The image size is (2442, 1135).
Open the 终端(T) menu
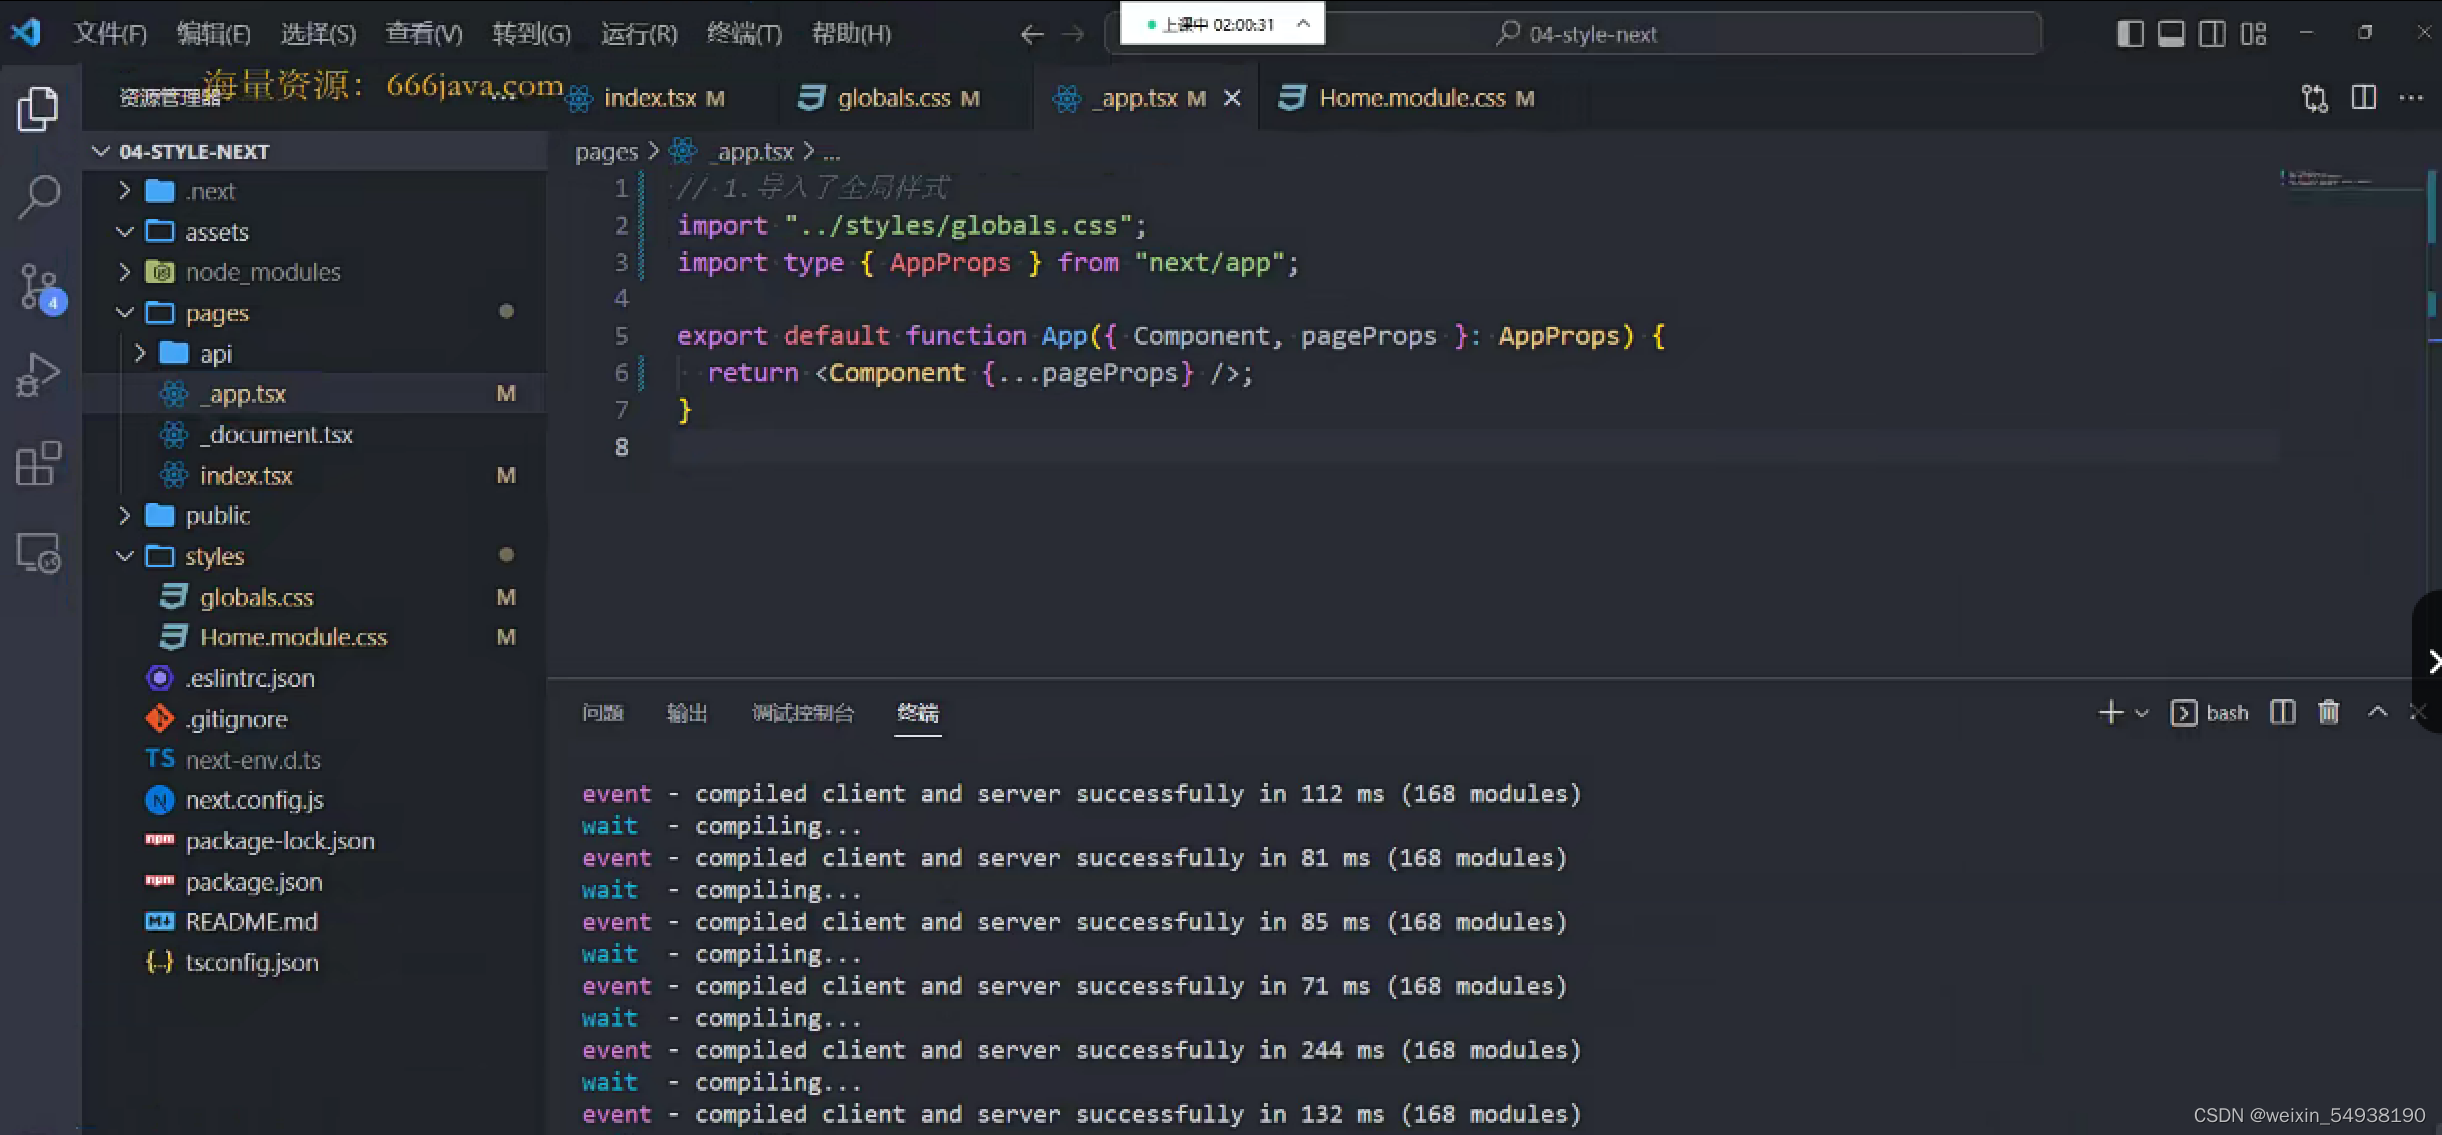744,34
